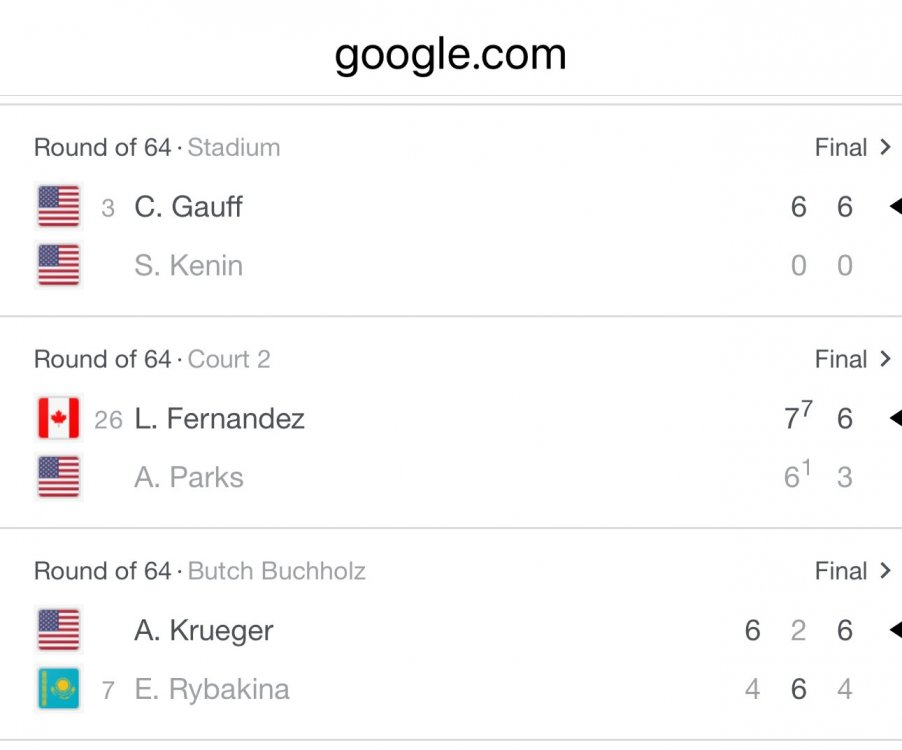Expand the Court 2 match Final chevron
Screen dimensions: 902x750
point(884,360)
